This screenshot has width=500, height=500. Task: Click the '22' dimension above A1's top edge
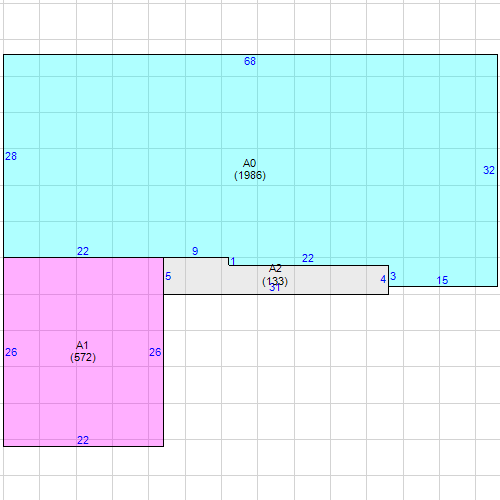pyautogui.click(x=83, y=251)
